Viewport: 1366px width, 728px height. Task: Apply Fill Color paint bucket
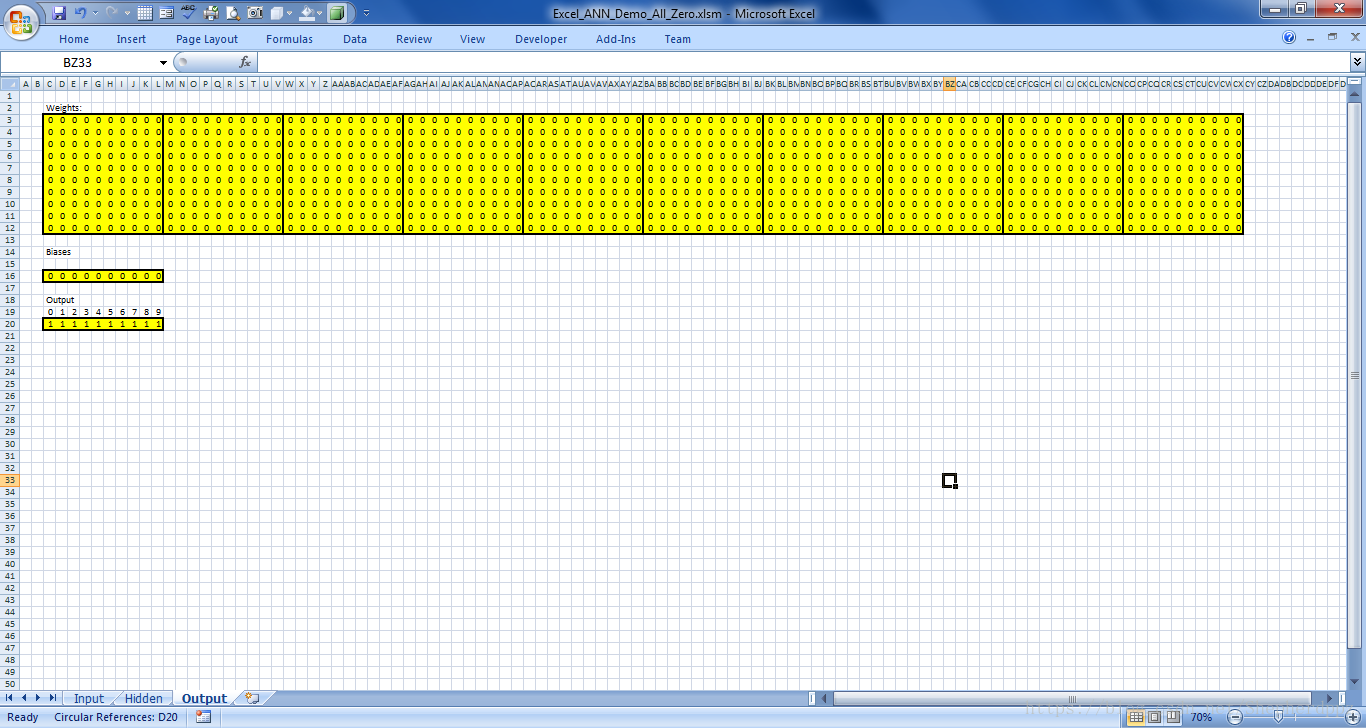click(307, 13)
